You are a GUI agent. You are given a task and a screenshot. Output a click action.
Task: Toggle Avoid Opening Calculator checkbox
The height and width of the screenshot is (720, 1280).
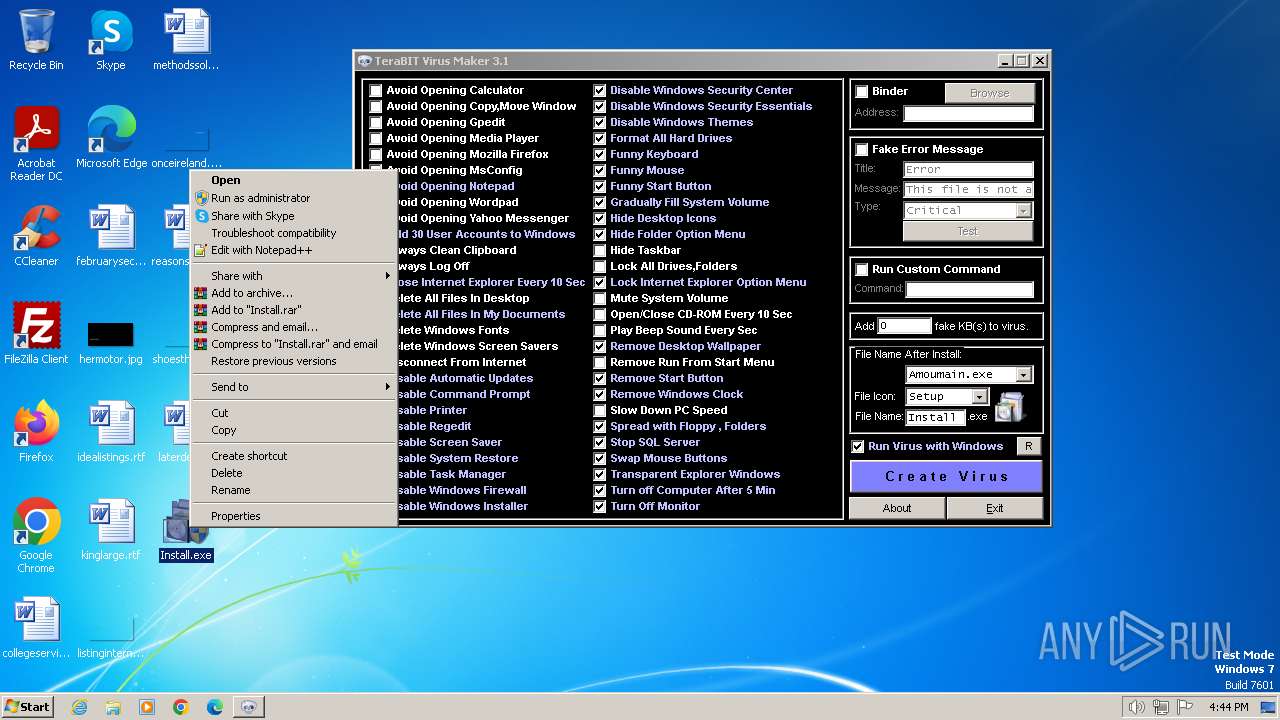tap(376, 91)
